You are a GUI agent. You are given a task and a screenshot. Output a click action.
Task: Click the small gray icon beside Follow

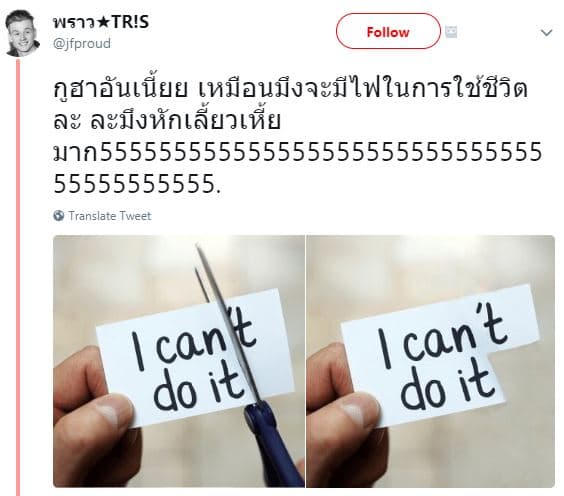[x=451, y=32]
